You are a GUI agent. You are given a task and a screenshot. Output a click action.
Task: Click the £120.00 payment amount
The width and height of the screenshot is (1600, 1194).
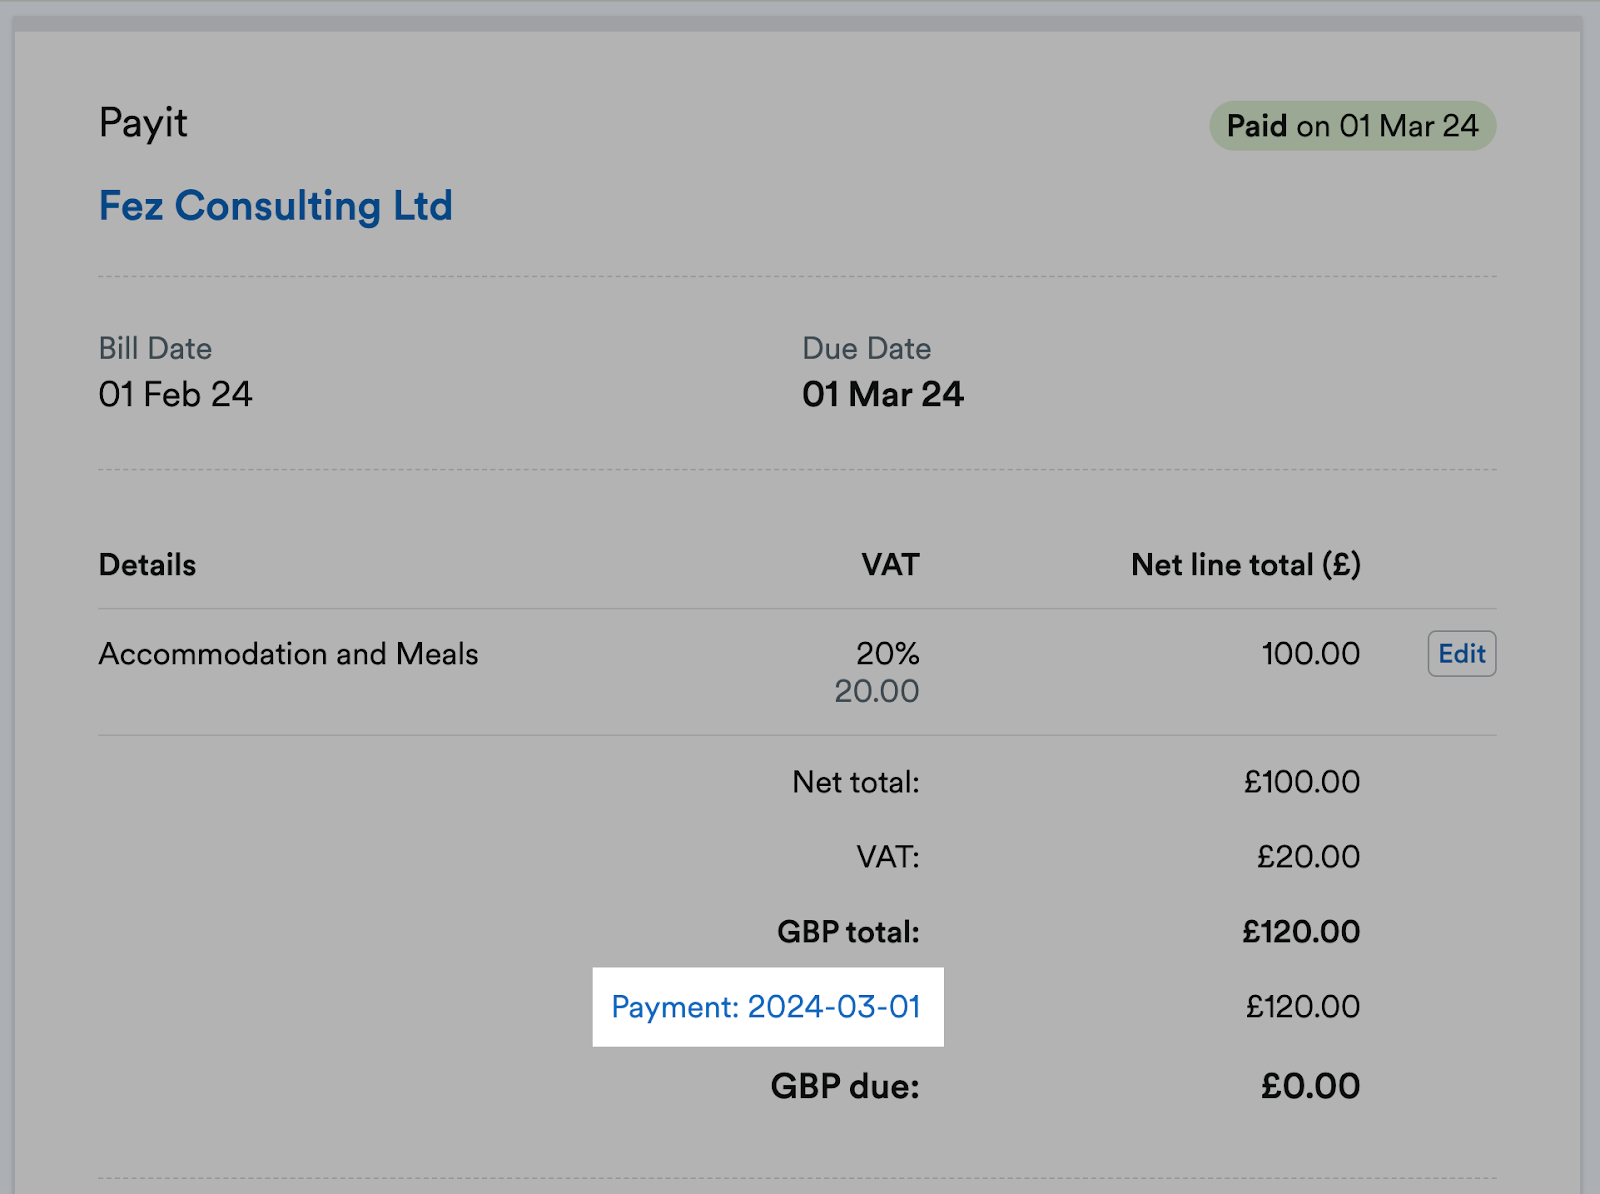click(1303, 1007)
